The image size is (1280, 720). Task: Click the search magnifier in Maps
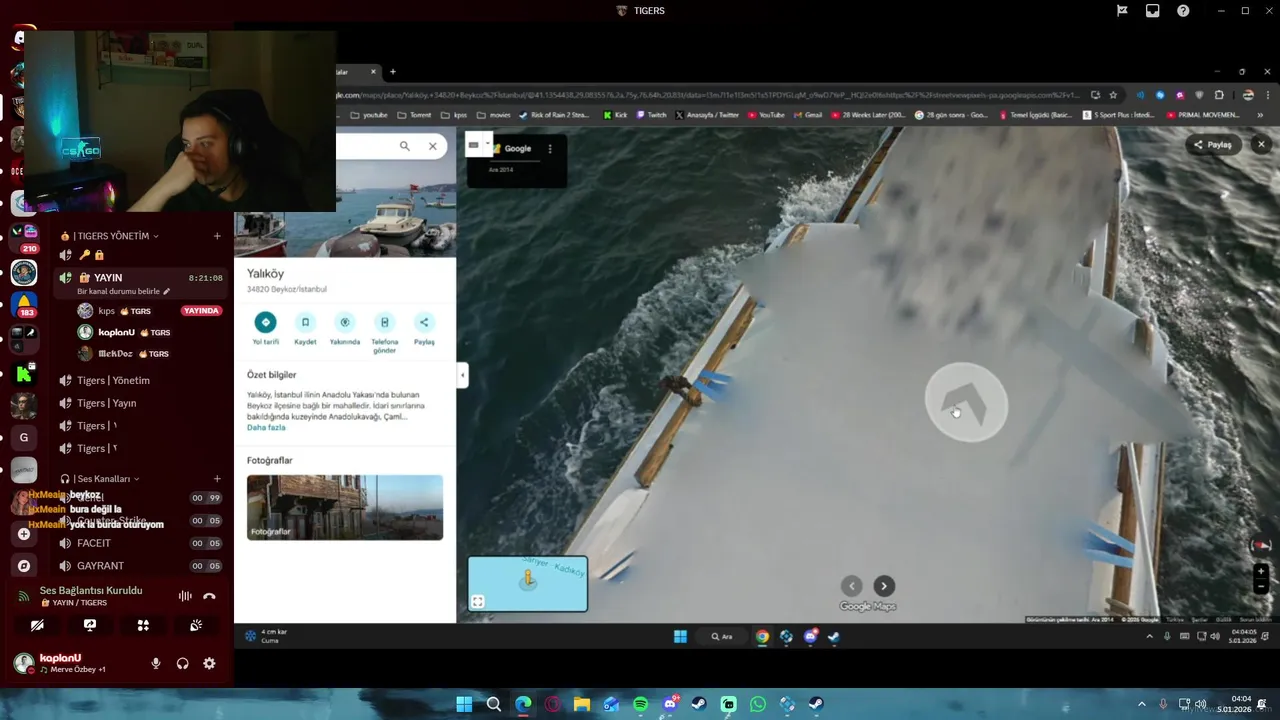click(405, 146)
